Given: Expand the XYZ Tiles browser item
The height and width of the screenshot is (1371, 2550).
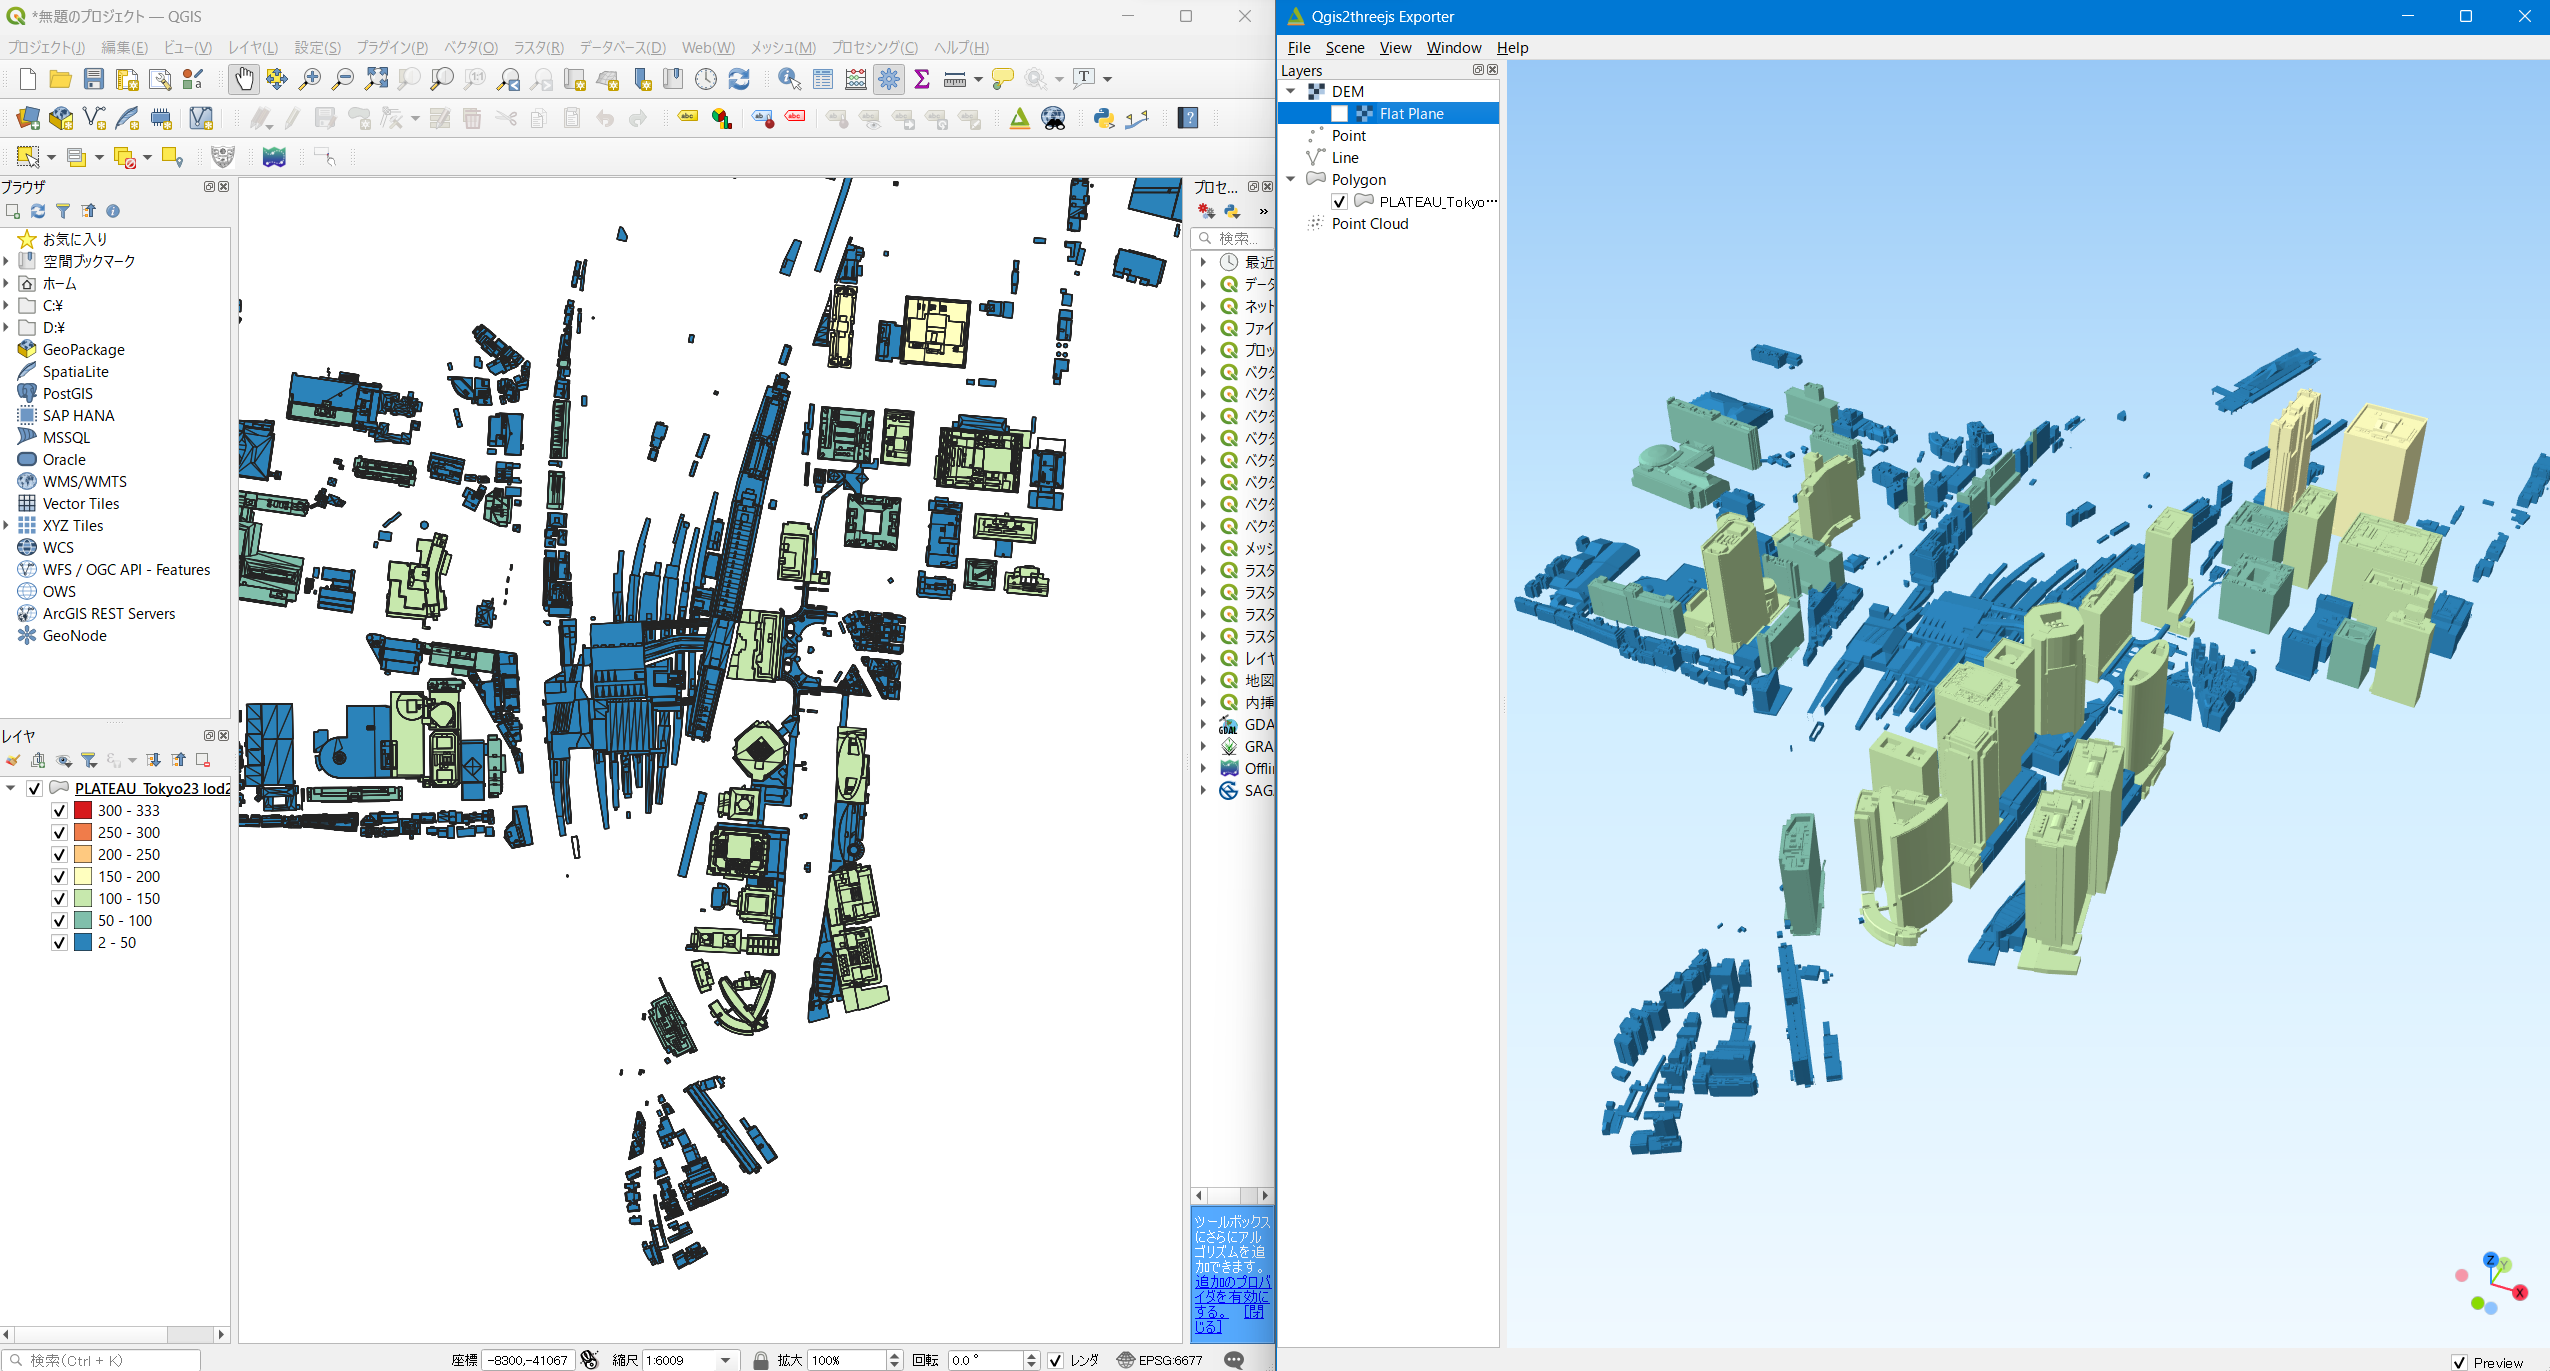Looking at the screenshot, I should [7, 526].
